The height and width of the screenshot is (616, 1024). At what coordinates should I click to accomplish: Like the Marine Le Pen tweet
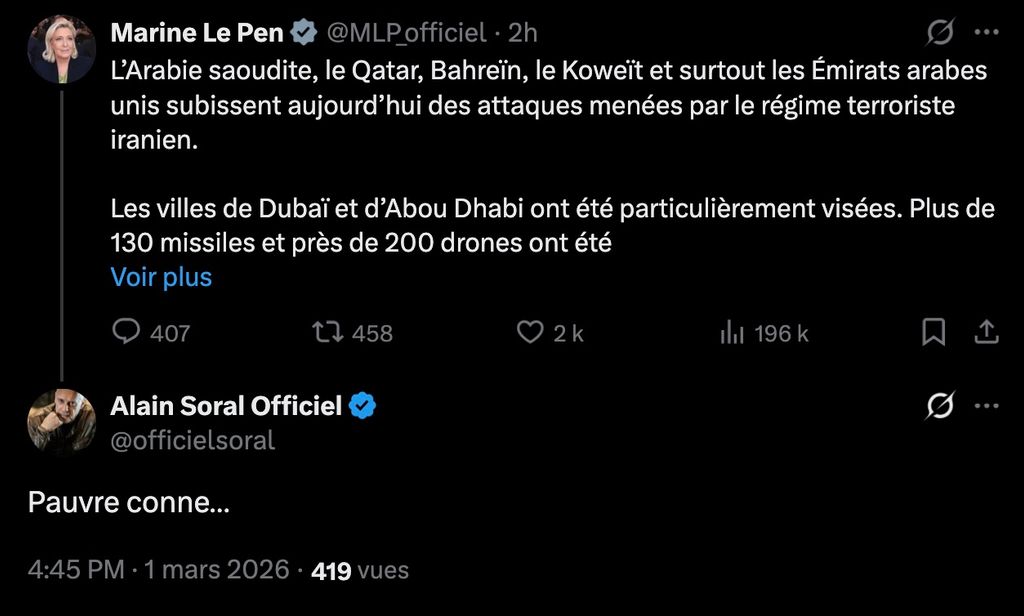[529, 332]
